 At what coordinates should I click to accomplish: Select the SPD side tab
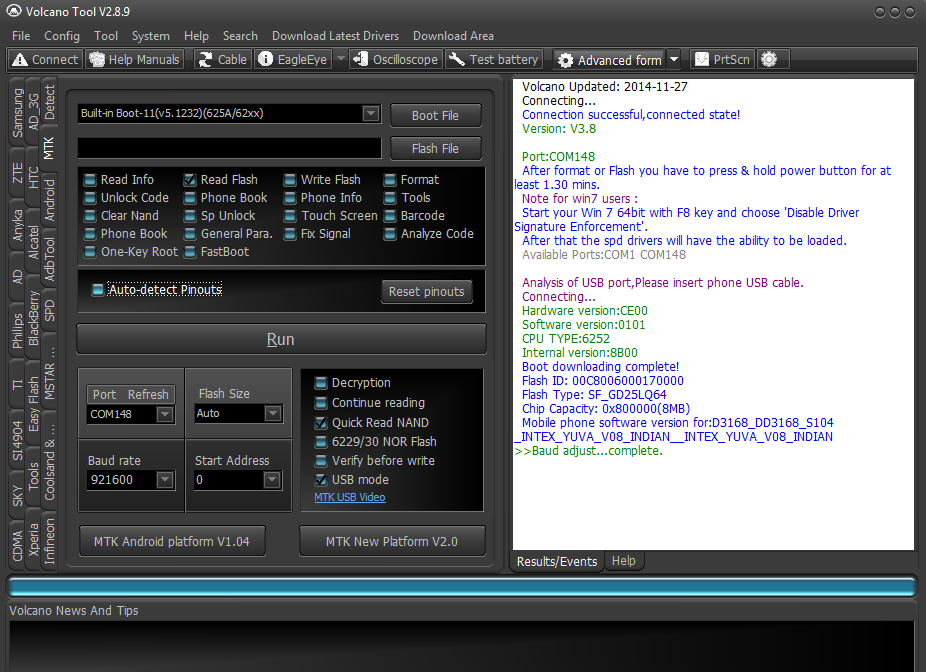click(49, 311)
